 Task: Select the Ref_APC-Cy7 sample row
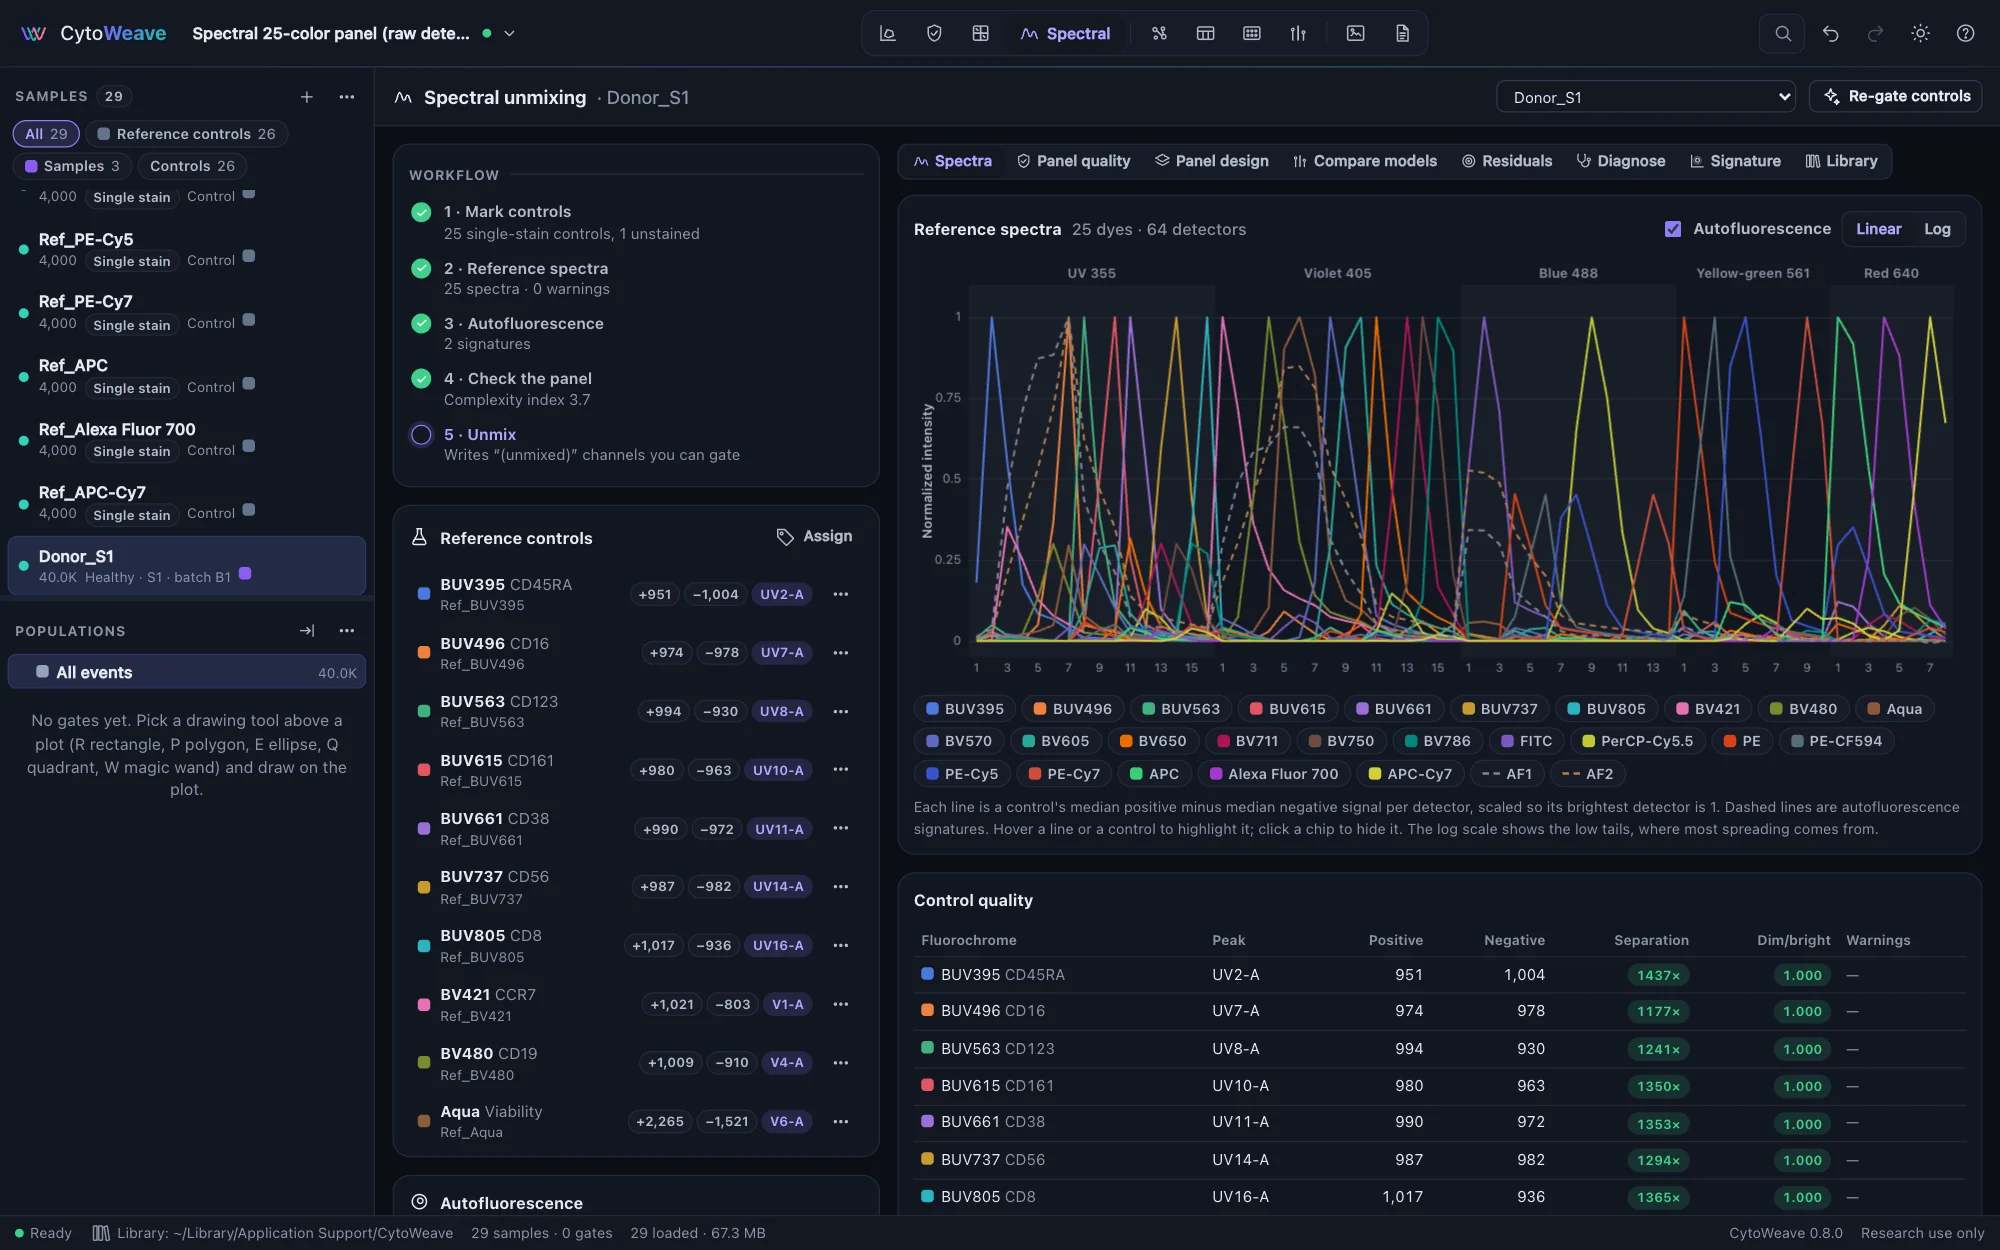pos(187,502)
